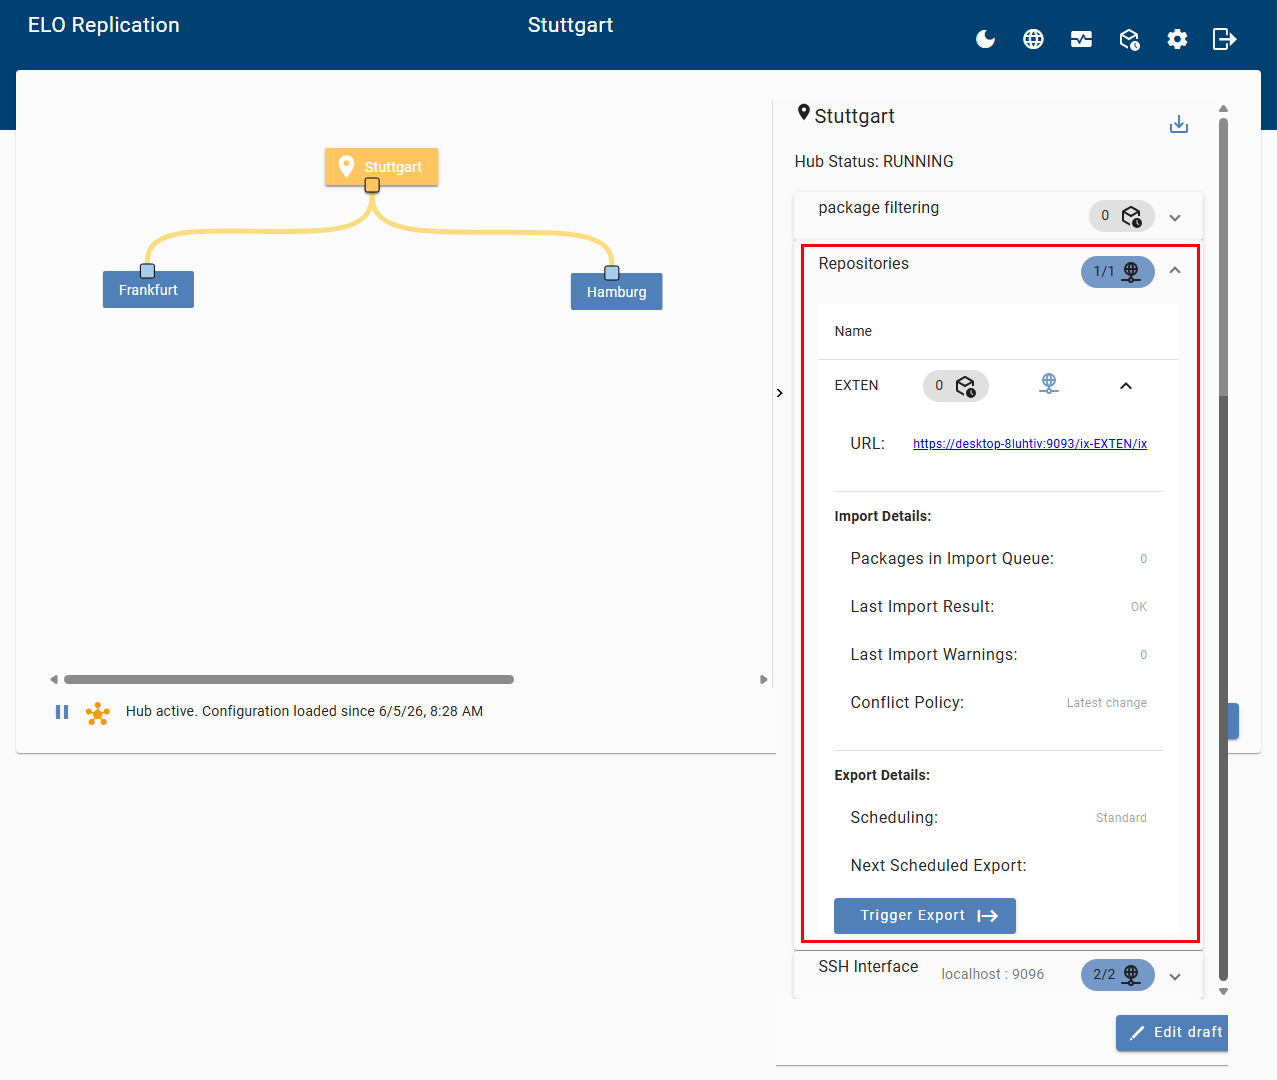Open the monitoring activity icon in header

(x=1081, y=39)
